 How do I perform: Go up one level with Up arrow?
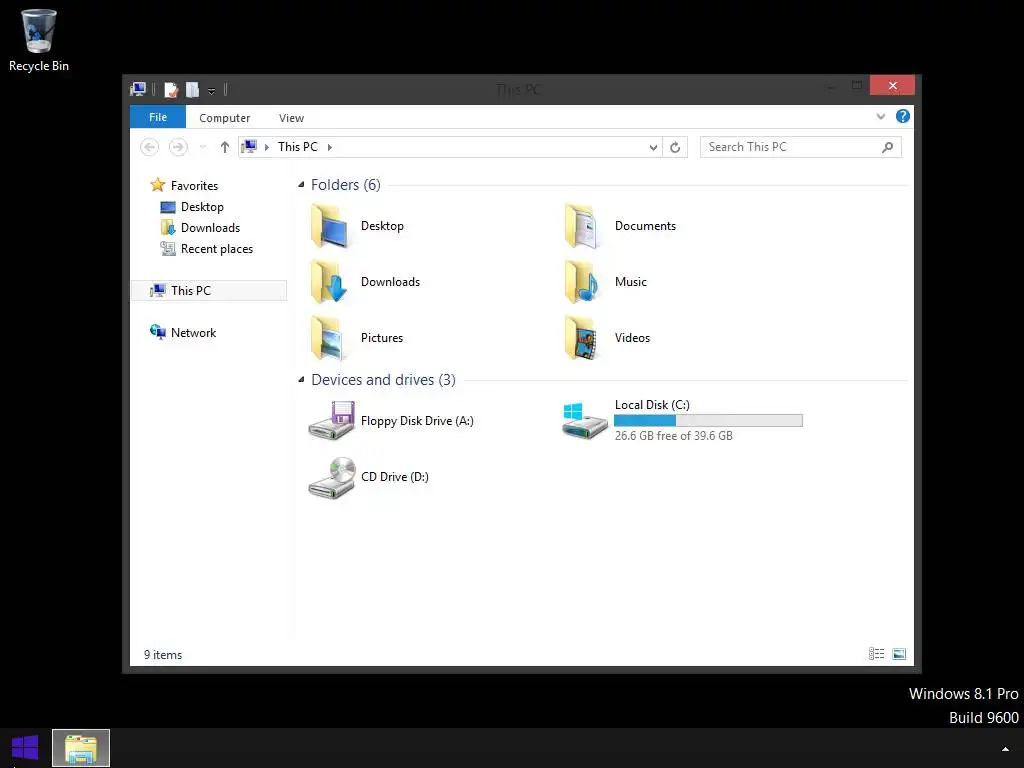tap(225, 147)
